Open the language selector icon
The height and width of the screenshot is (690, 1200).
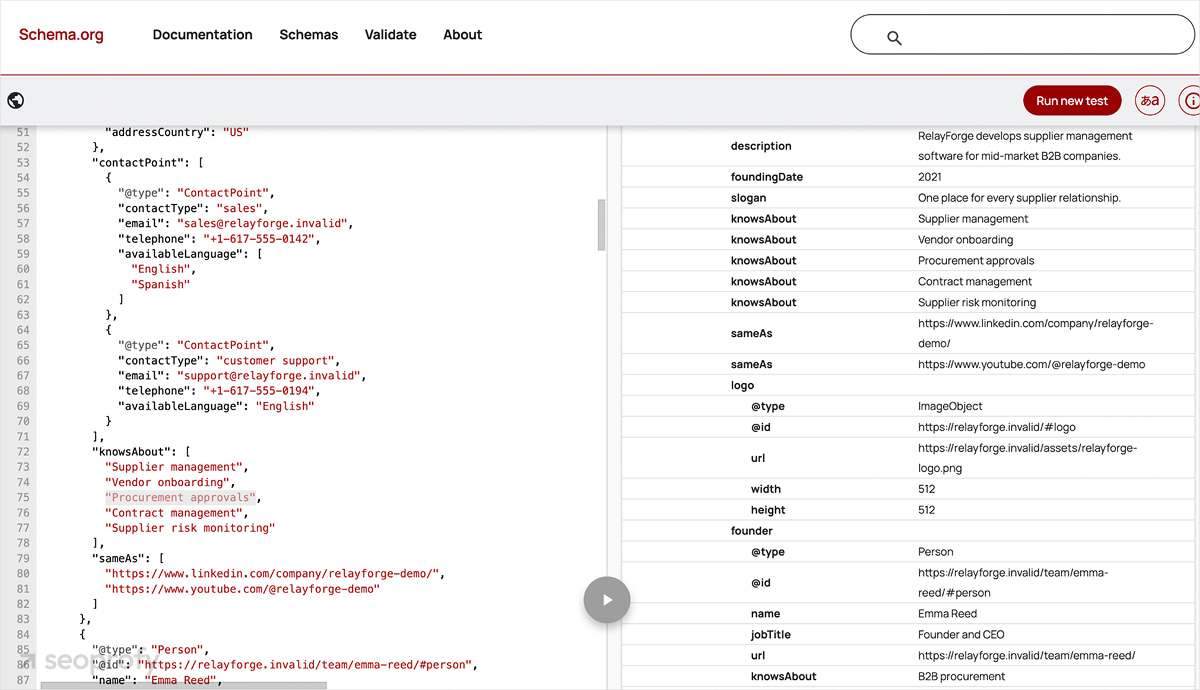(1150, 100)
